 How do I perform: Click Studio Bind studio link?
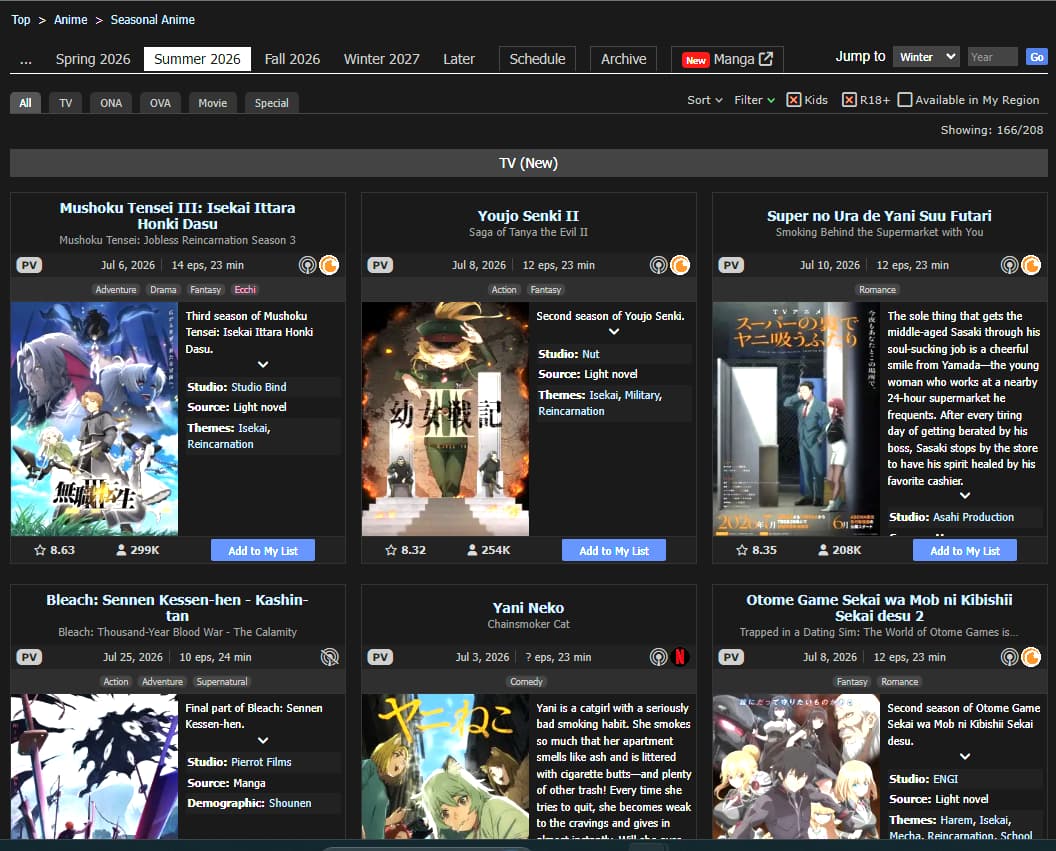[x=259, y=387]
